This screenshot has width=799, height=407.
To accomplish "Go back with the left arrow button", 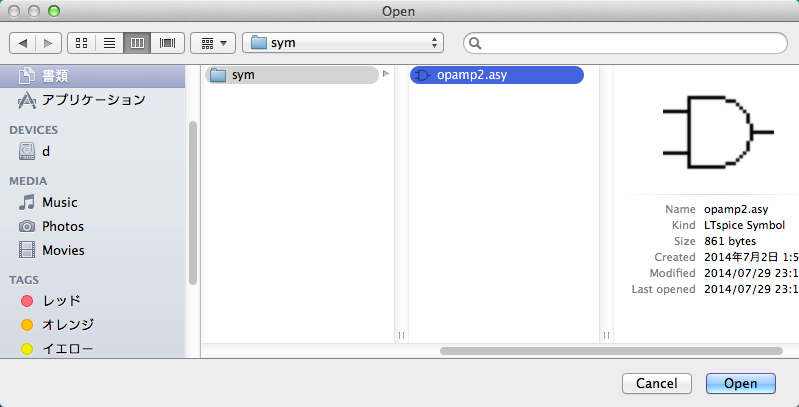I will click(22, 43).
